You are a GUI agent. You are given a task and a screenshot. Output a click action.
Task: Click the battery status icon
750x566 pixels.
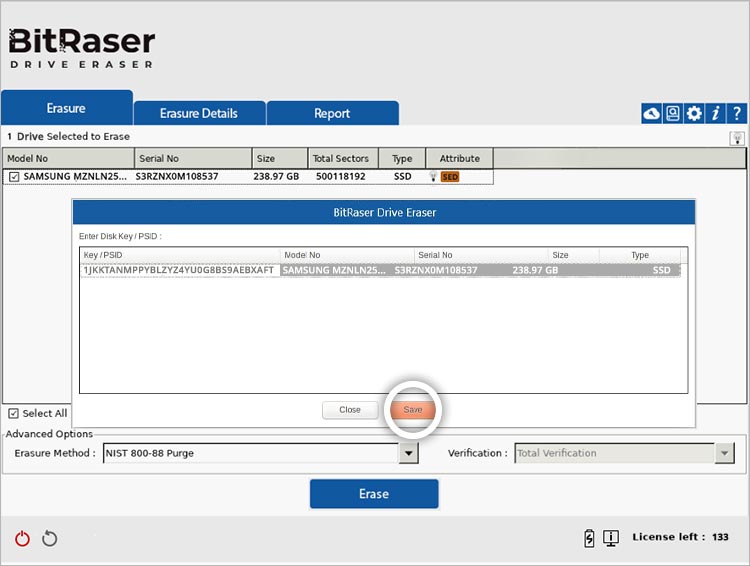click(589, 538)
